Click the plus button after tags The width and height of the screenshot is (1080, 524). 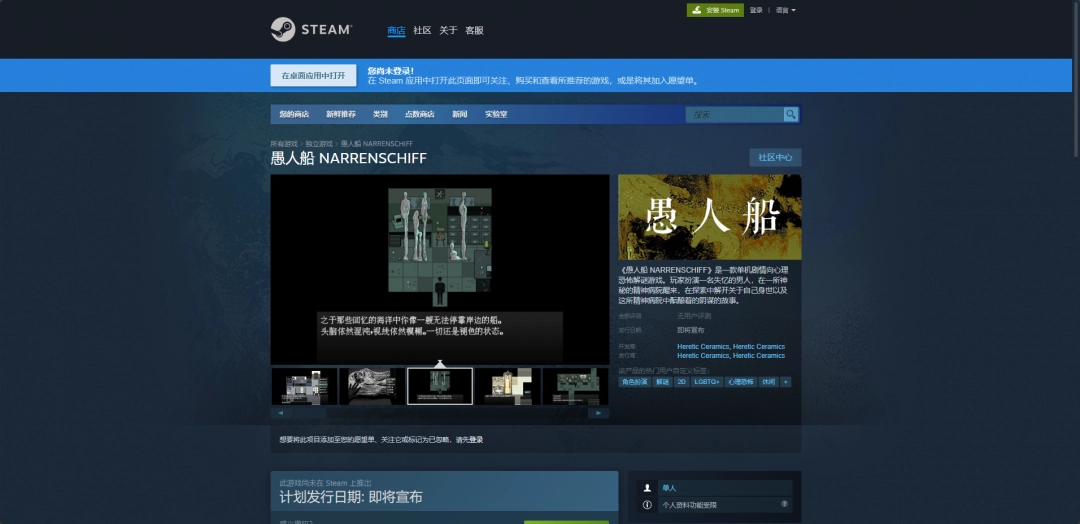click(786, 381)
